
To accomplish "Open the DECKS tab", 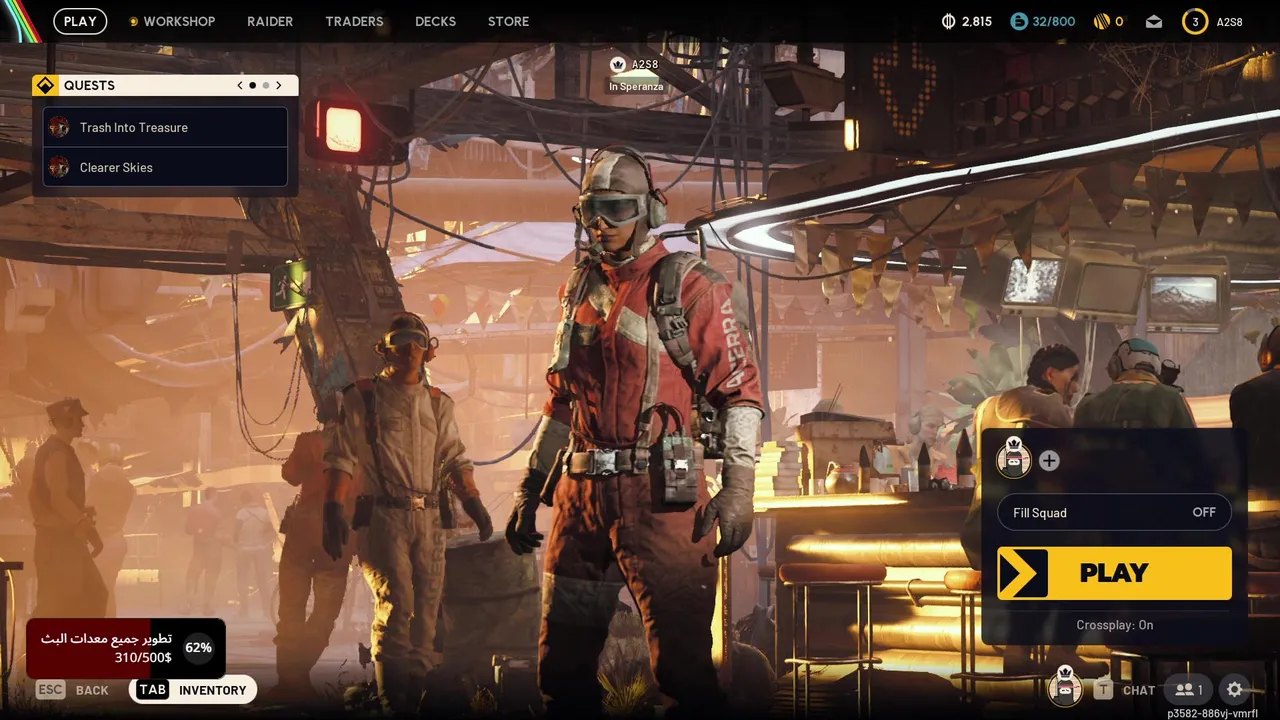I will coord(435,21).
